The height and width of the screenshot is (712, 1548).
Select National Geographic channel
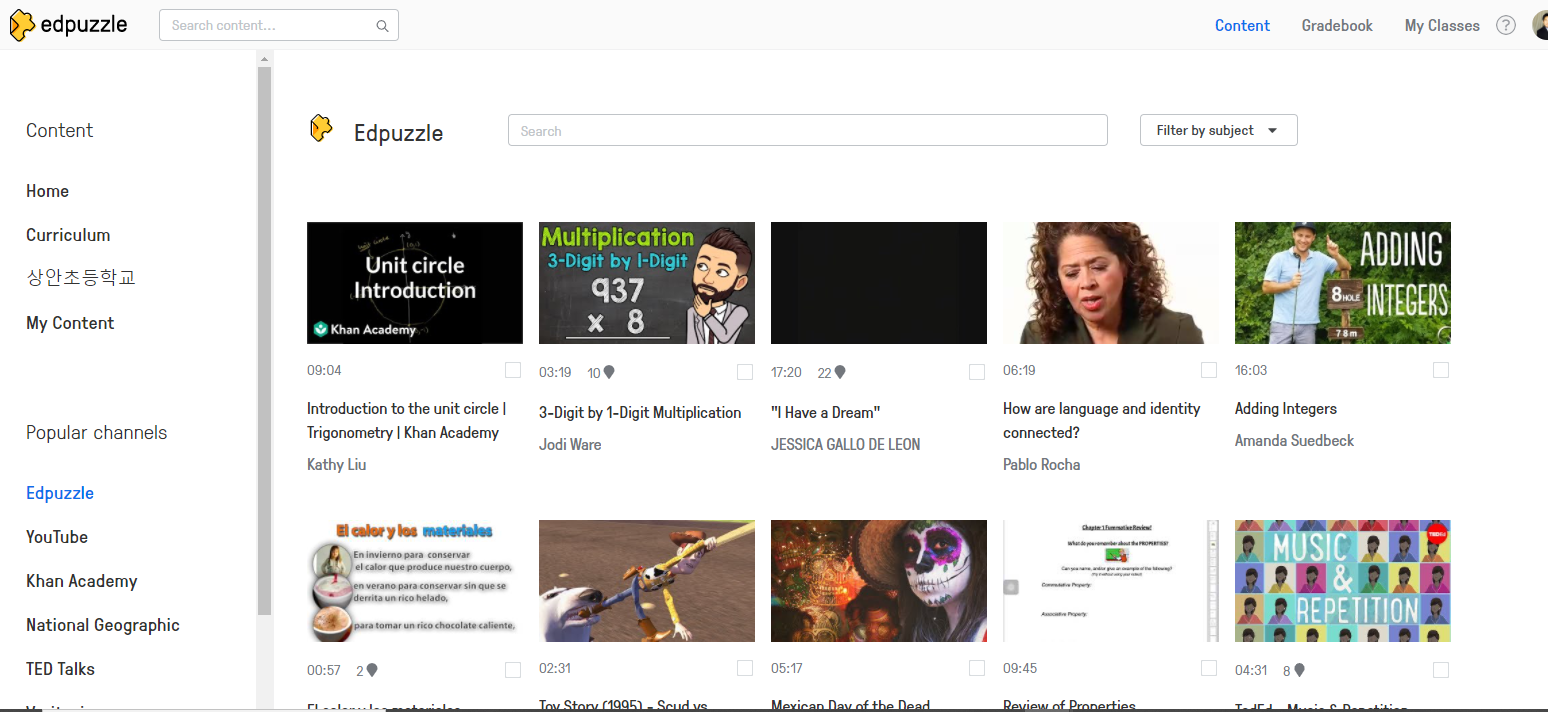[x=103, y=625]
